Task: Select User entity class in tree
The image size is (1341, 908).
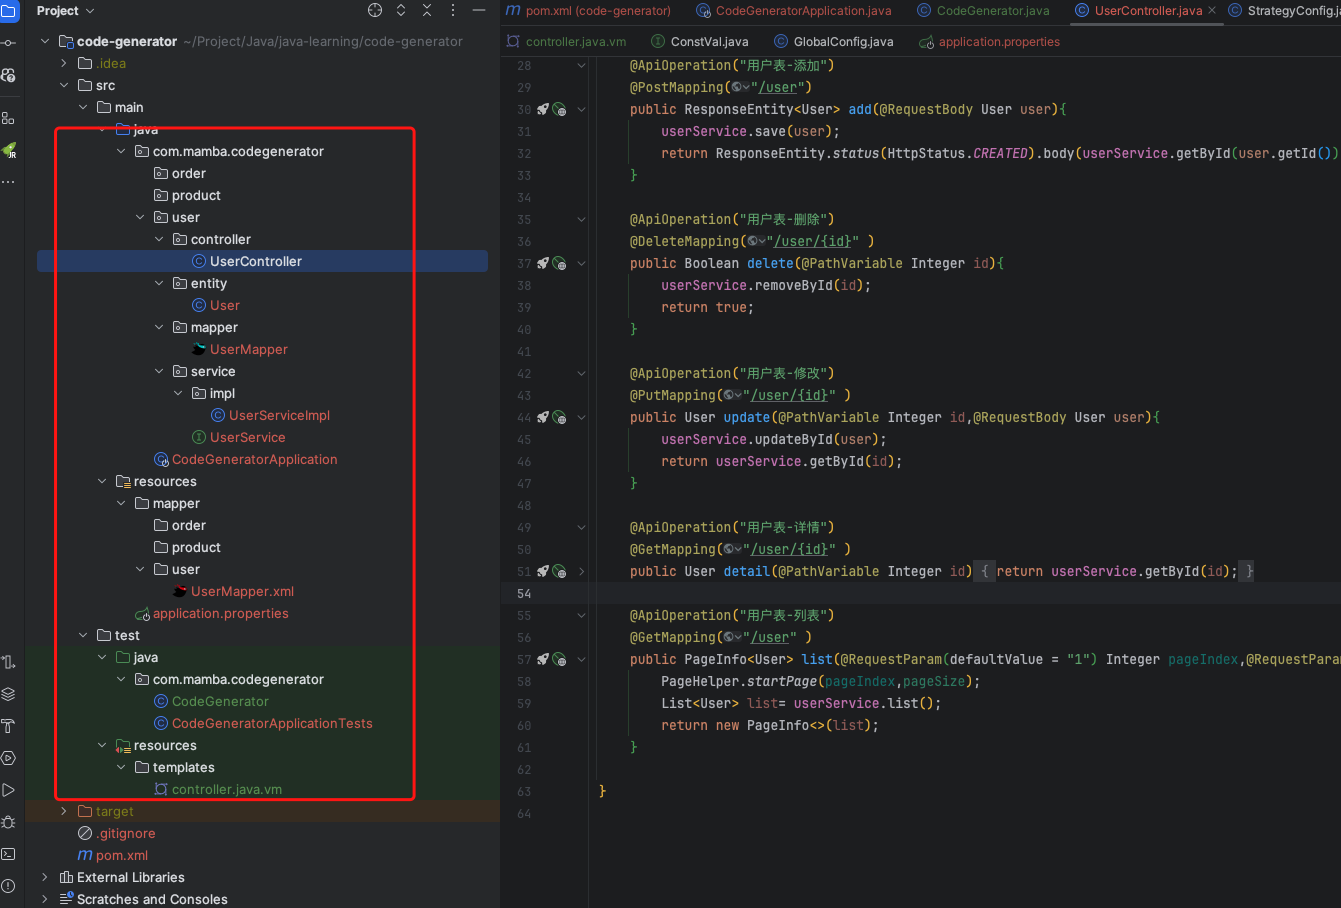Action: pyautogui.click(x=225, y=305)
